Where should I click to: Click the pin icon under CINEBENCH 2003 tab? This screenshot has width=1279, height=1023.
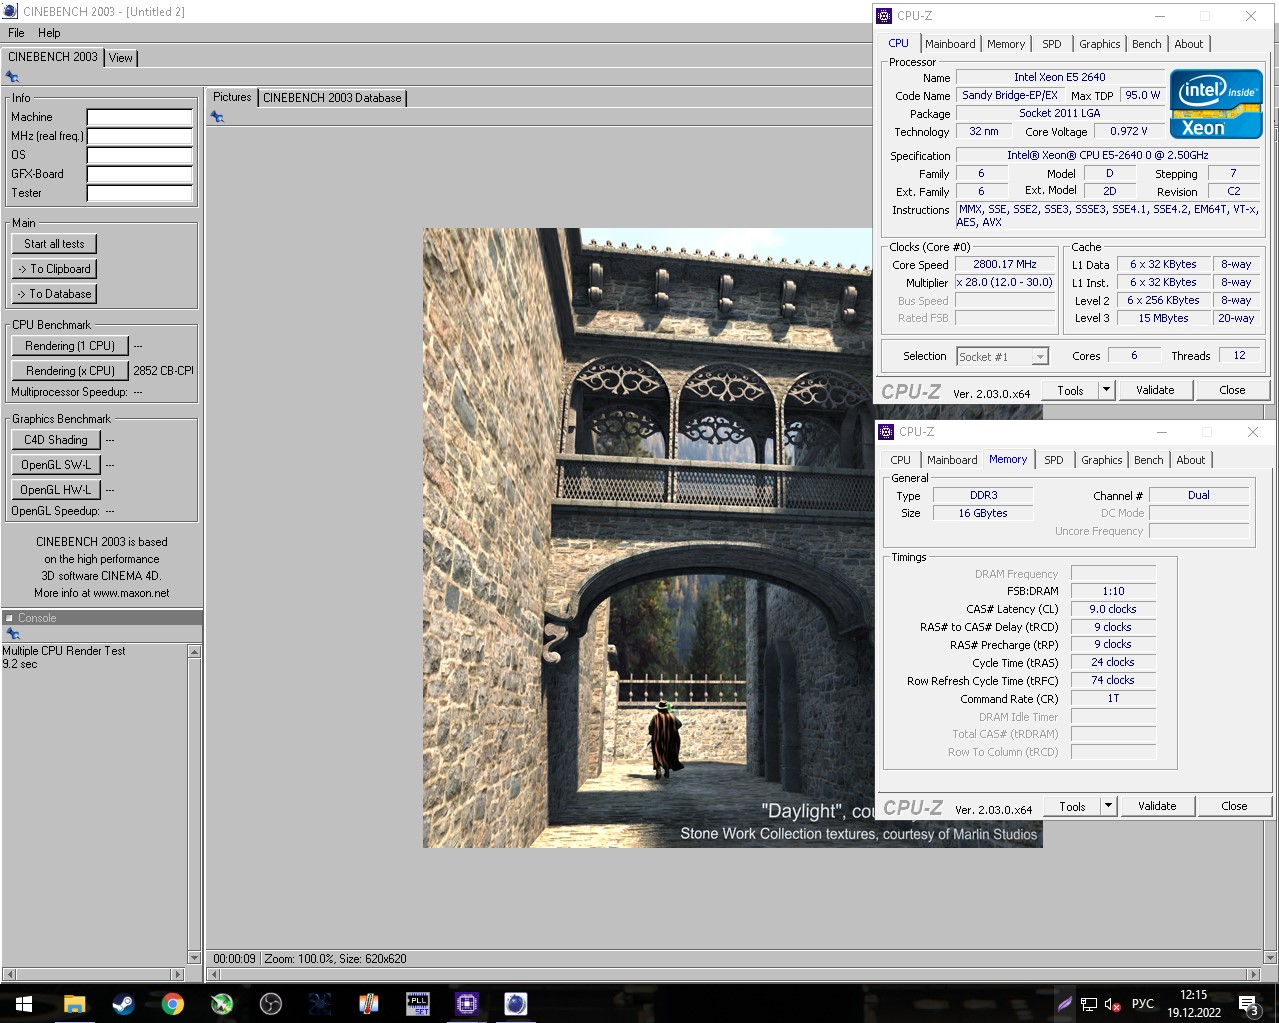[x=12, y=77]
